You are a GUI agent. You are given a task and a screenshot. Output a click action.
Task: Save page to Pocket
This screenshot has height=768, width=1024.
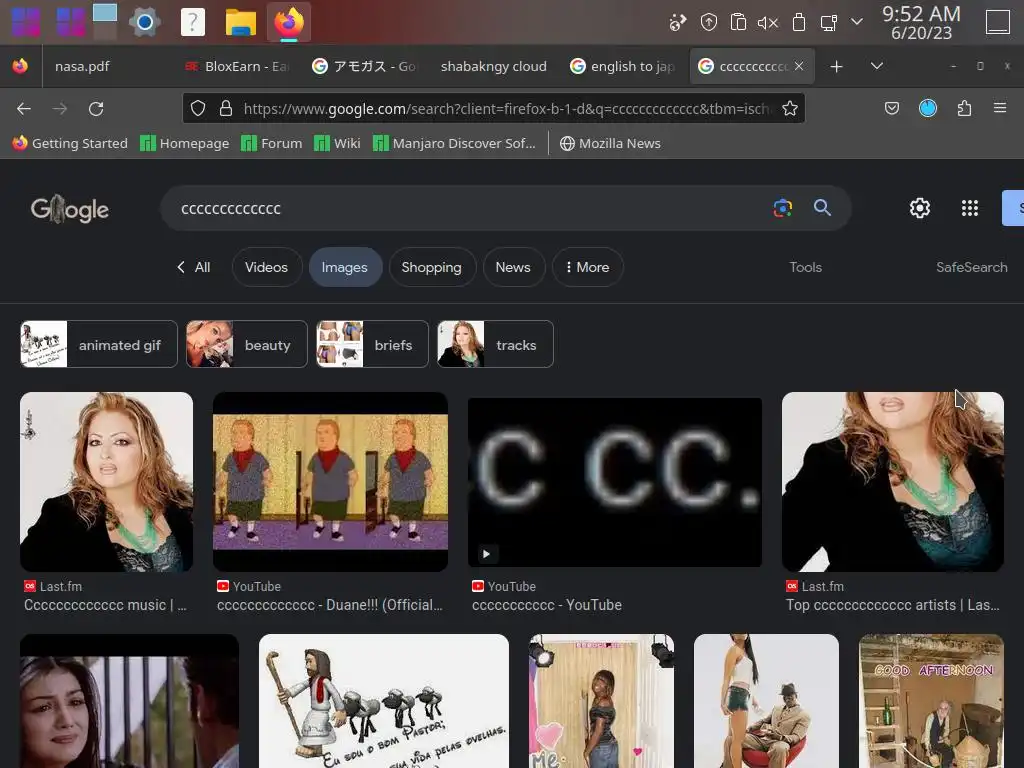pyautogui.click(x=892, y=108)
